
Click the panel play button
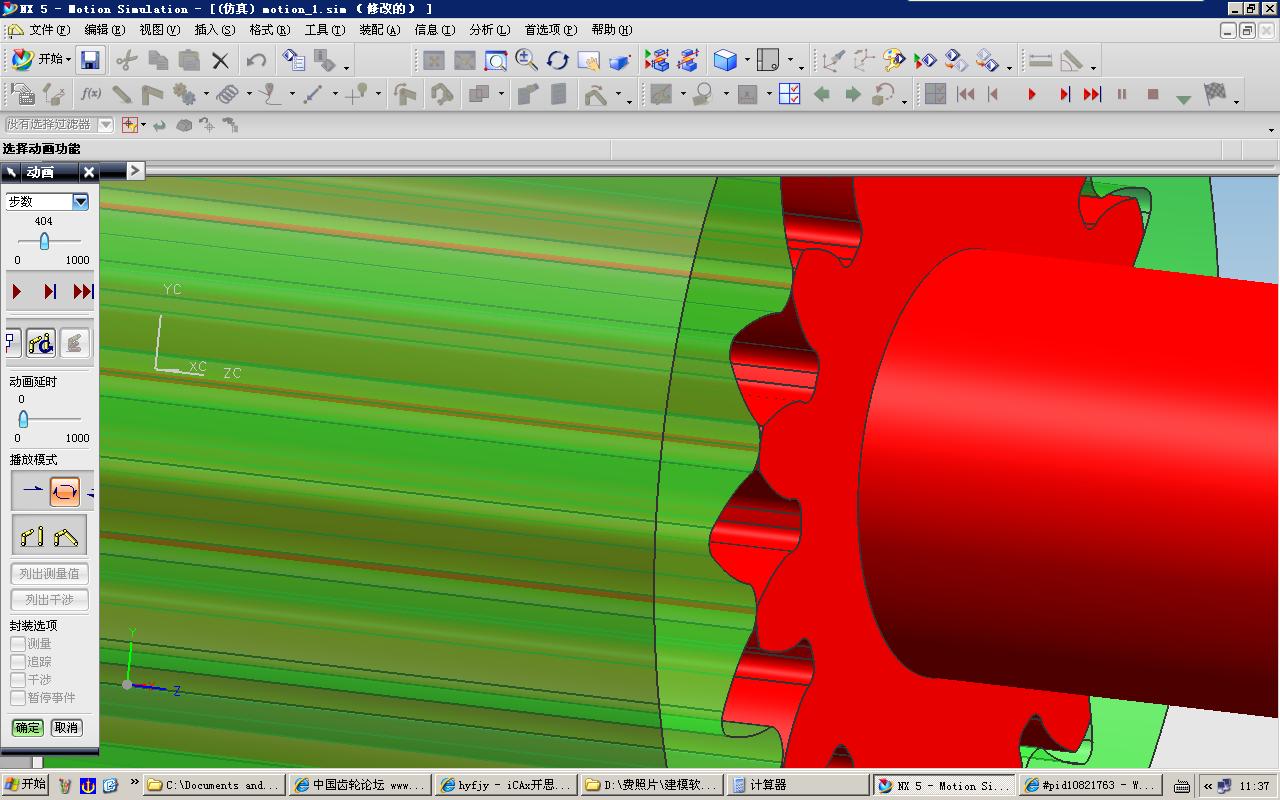click(x=17, y=291)
